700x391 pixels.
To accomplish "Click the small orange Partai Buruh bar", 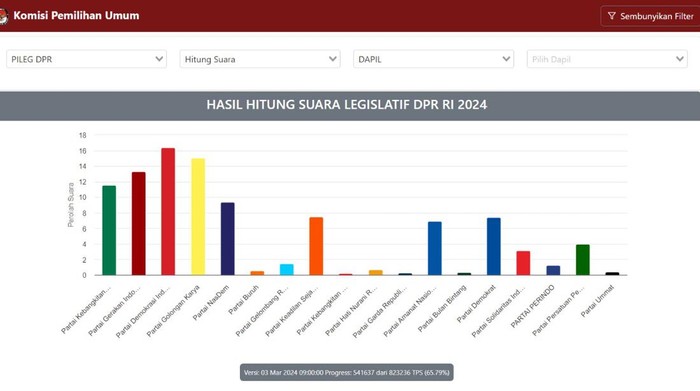I will (x=257, y=273).
